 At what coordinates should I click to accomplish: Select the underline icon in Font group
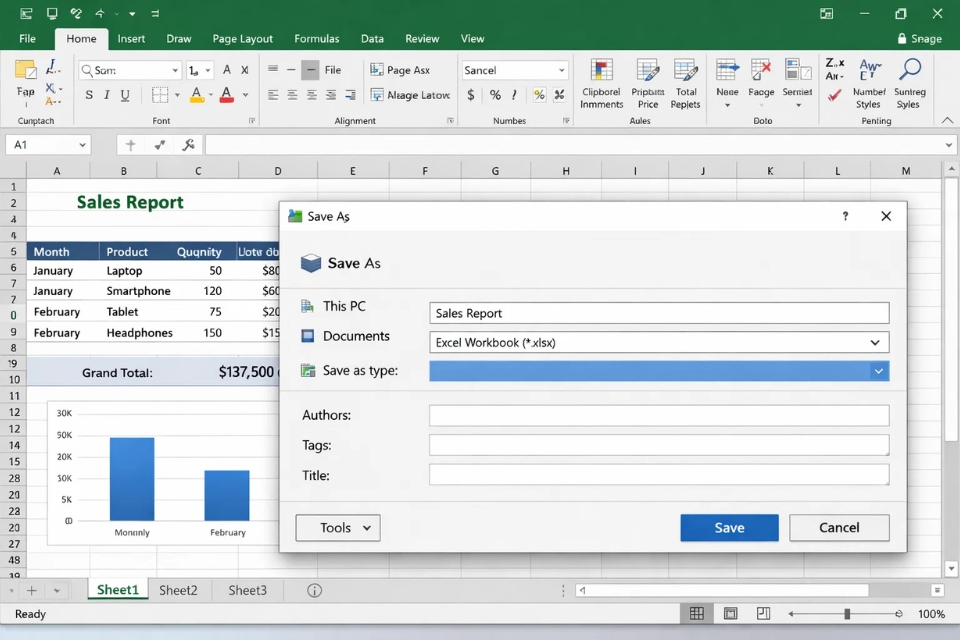123,94
